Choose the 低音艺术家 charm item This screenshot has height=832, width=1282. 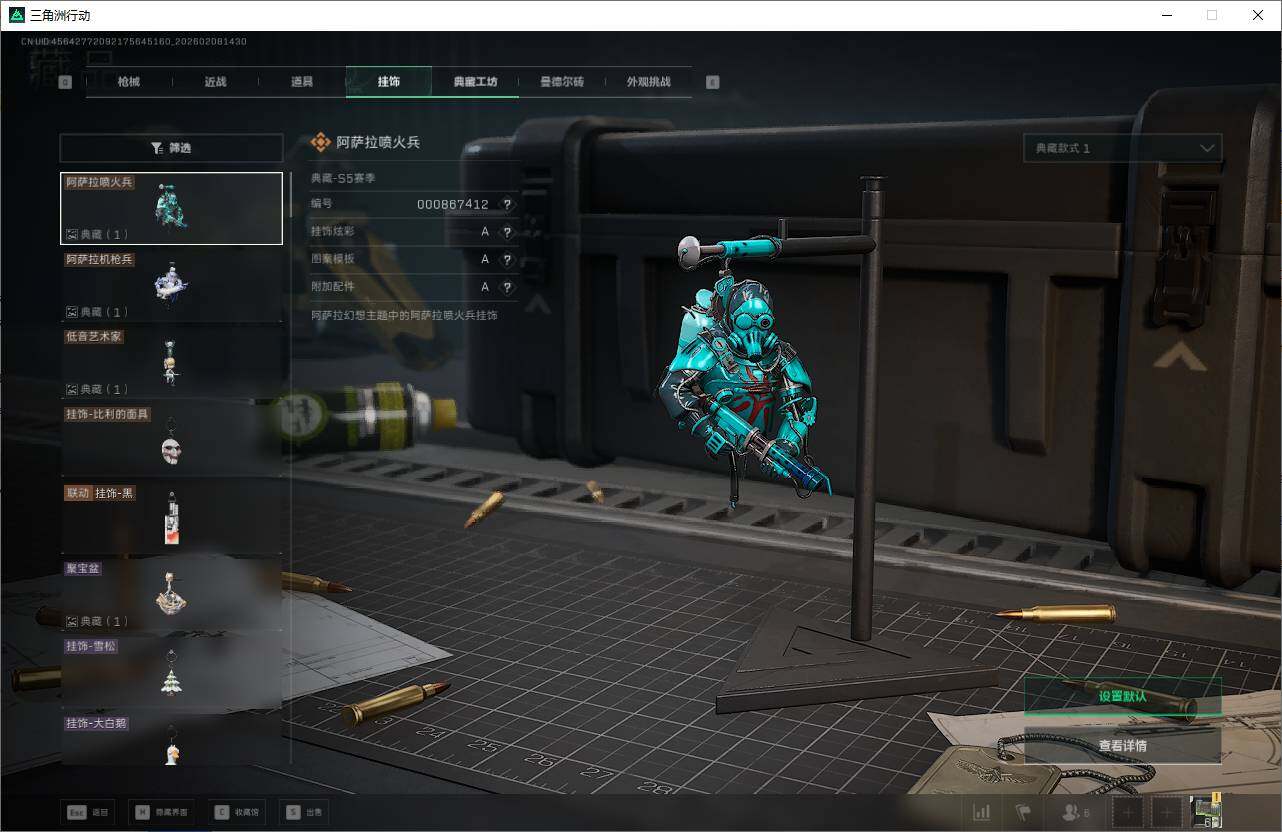click(171, 362)
